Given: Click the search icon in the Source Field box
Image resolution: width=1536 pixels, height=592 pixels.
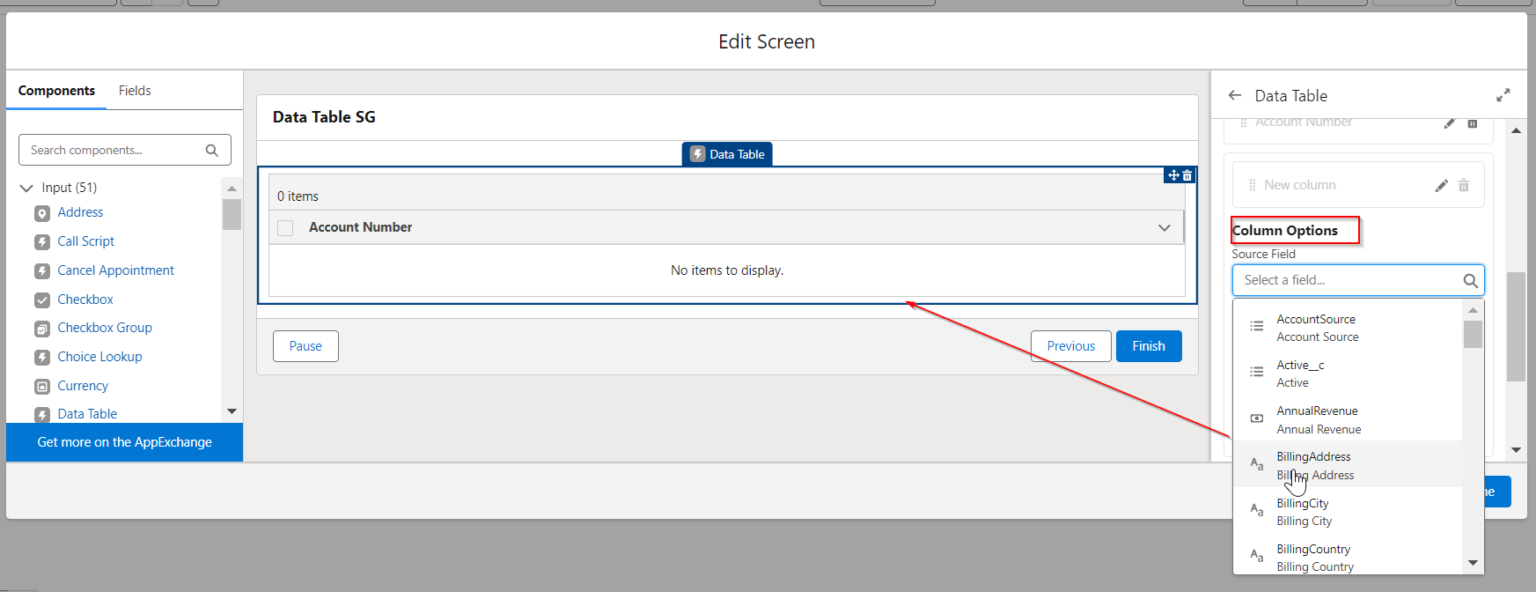Looking at the screenshot, I should point(1470,280).
